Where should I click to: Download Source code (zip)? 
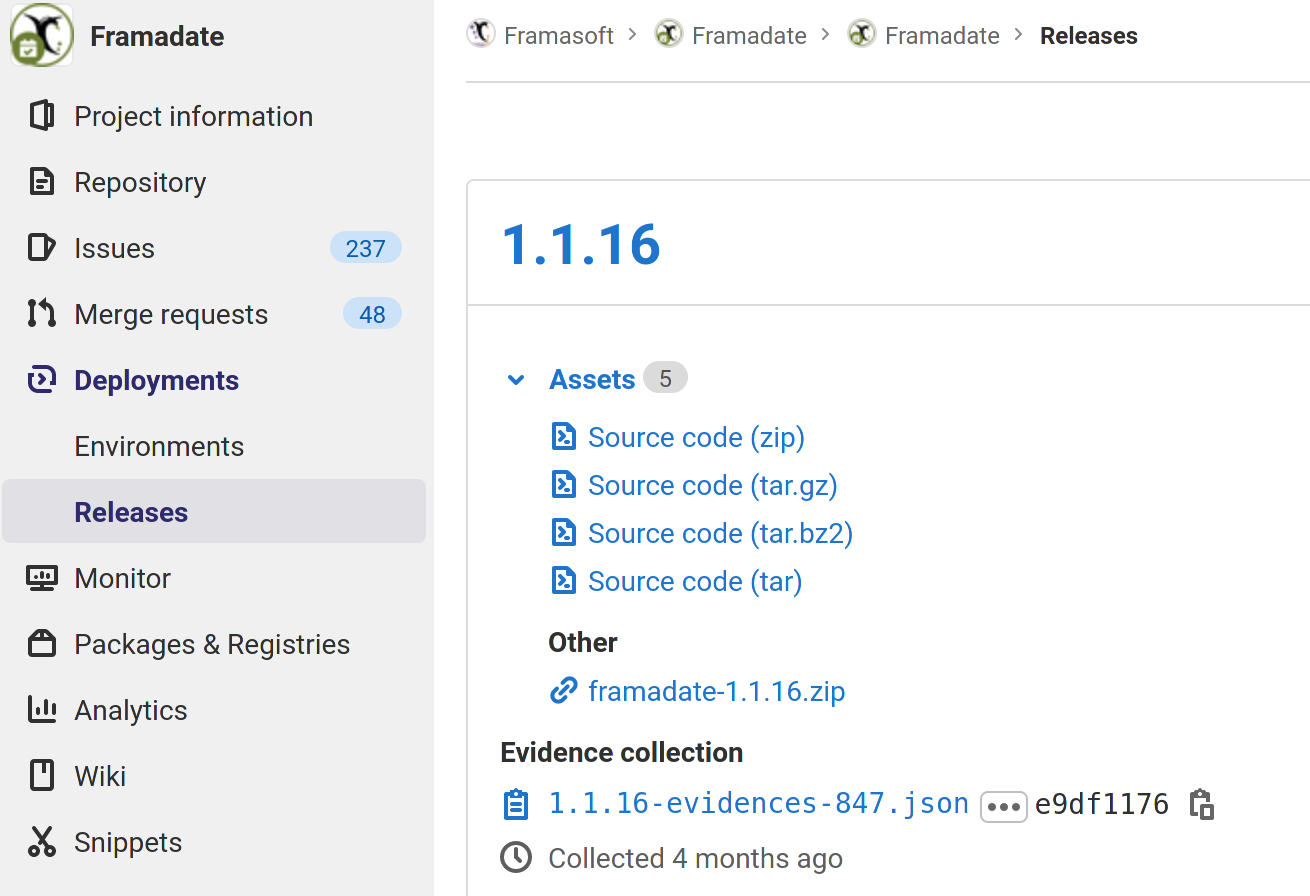[x=696, y=437]
